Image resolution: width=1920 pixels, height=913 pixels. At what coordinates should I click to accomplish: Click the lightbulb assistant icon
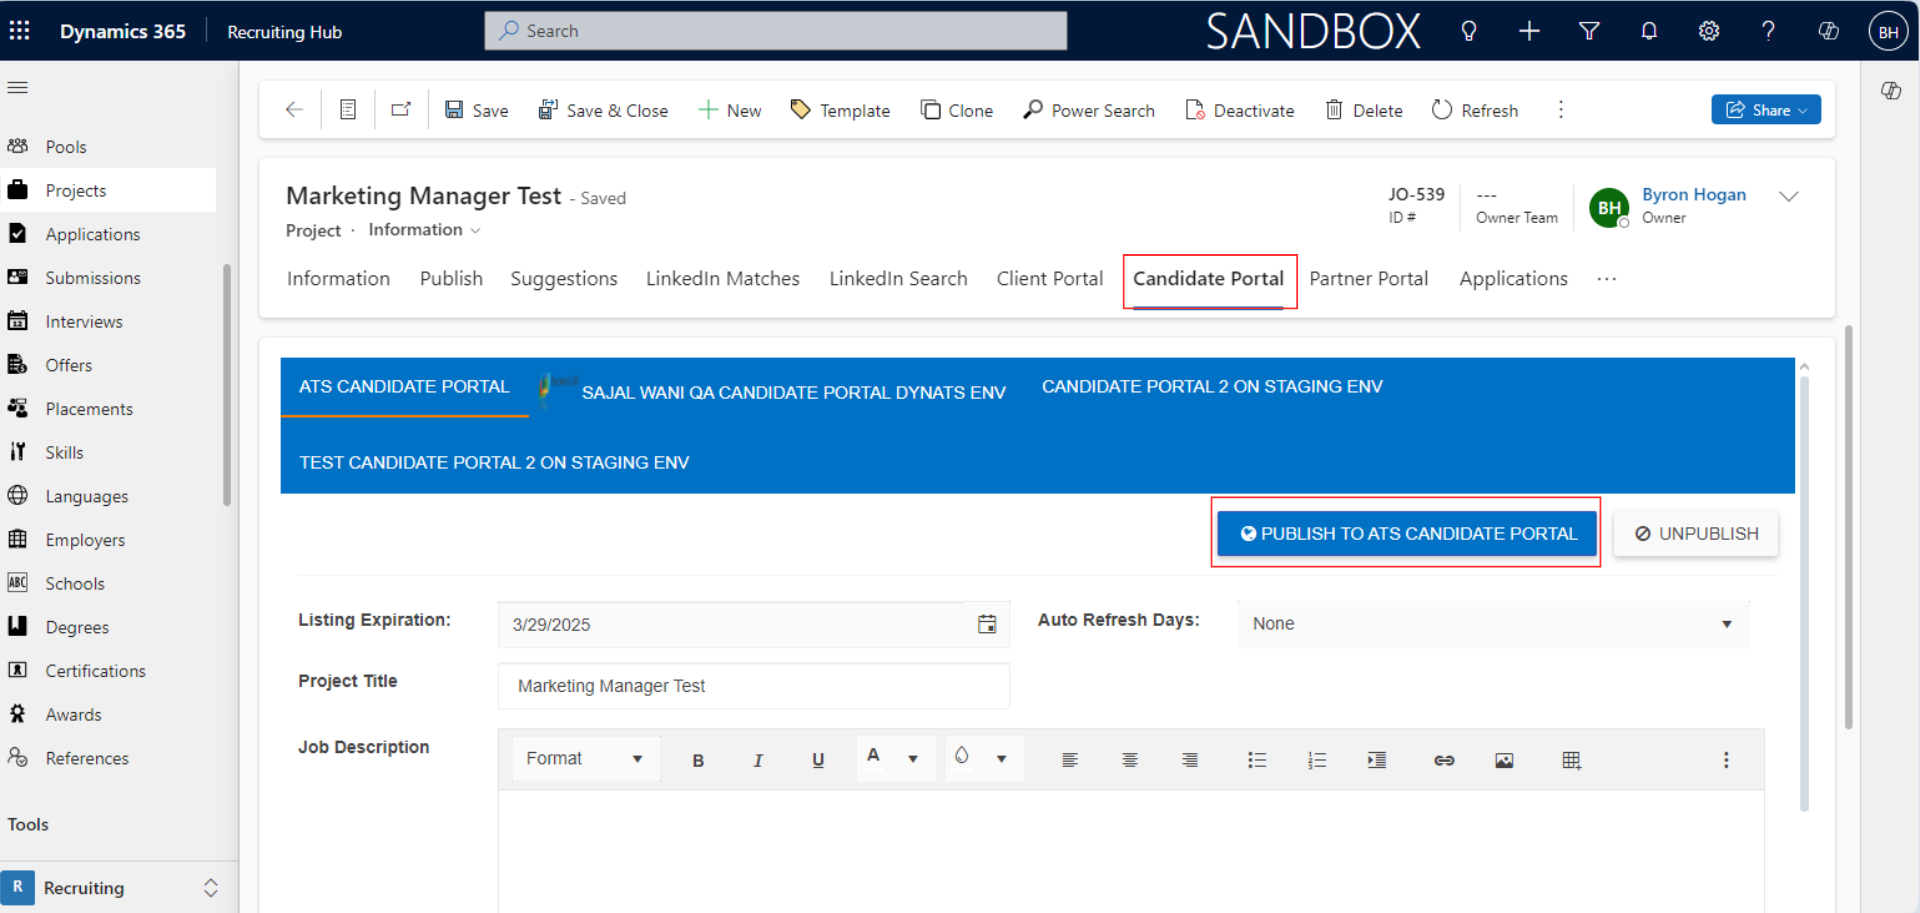[x=1468, y=31]
